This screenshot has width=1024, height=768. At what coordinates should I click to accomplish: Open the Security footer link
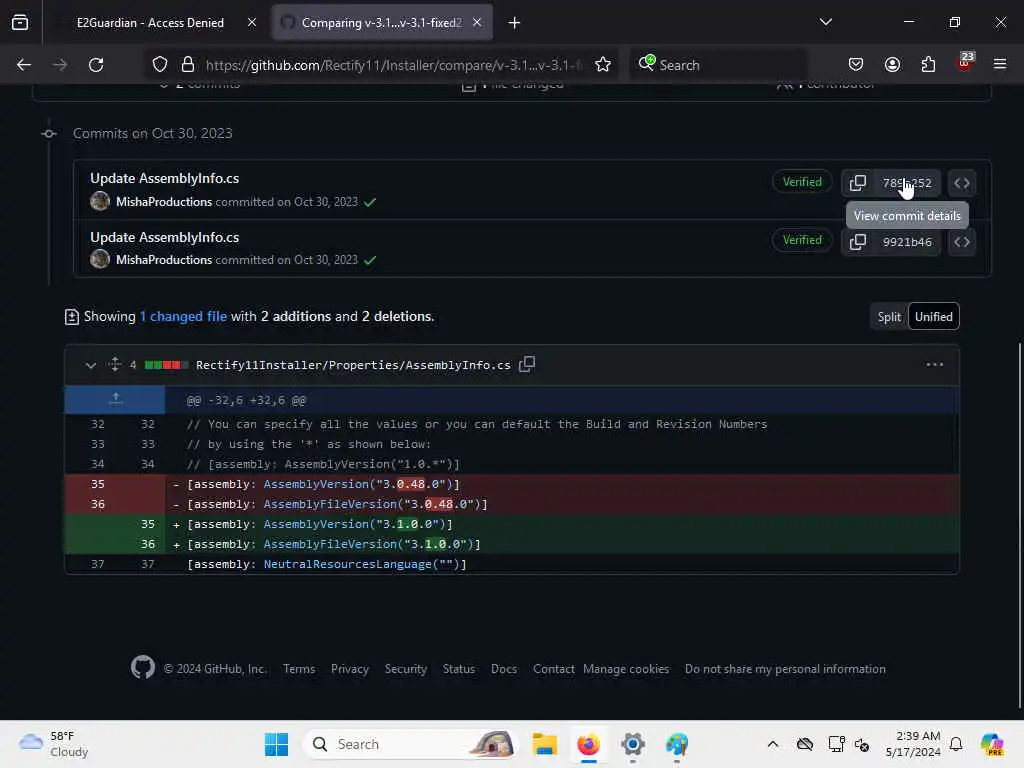406,669
